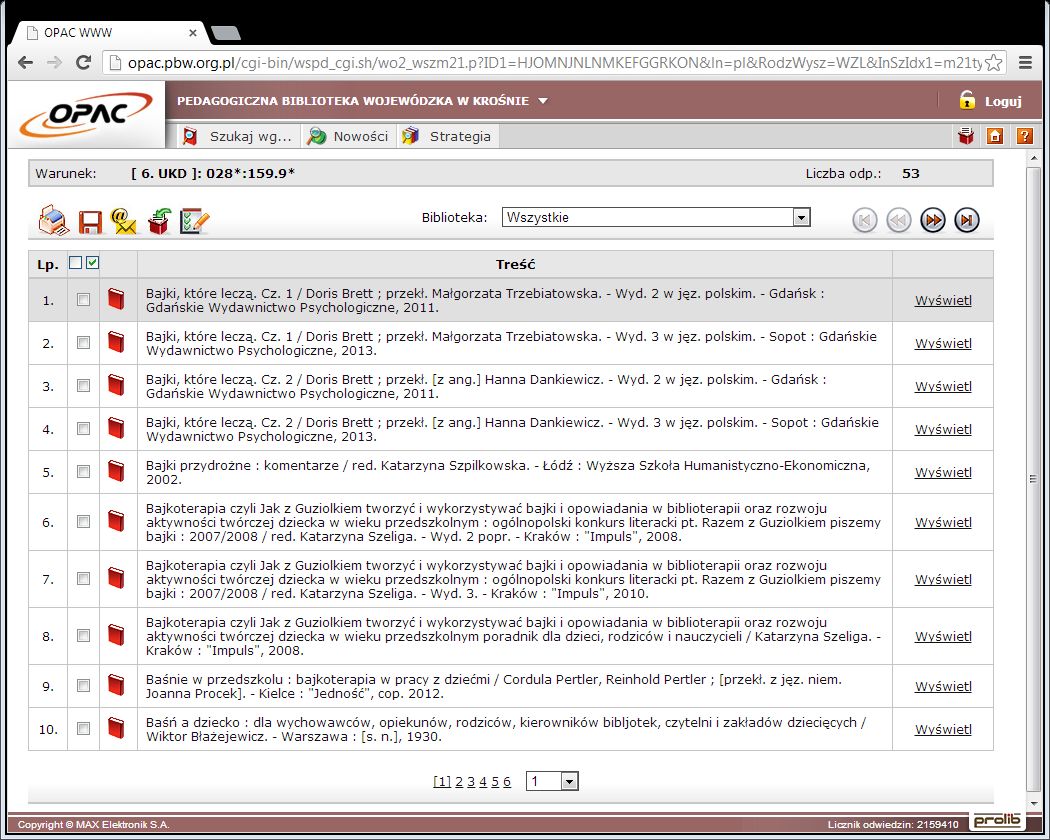Click Wyświetl for result 6
Screen dimensions: 1050x840
coord(943,522)
